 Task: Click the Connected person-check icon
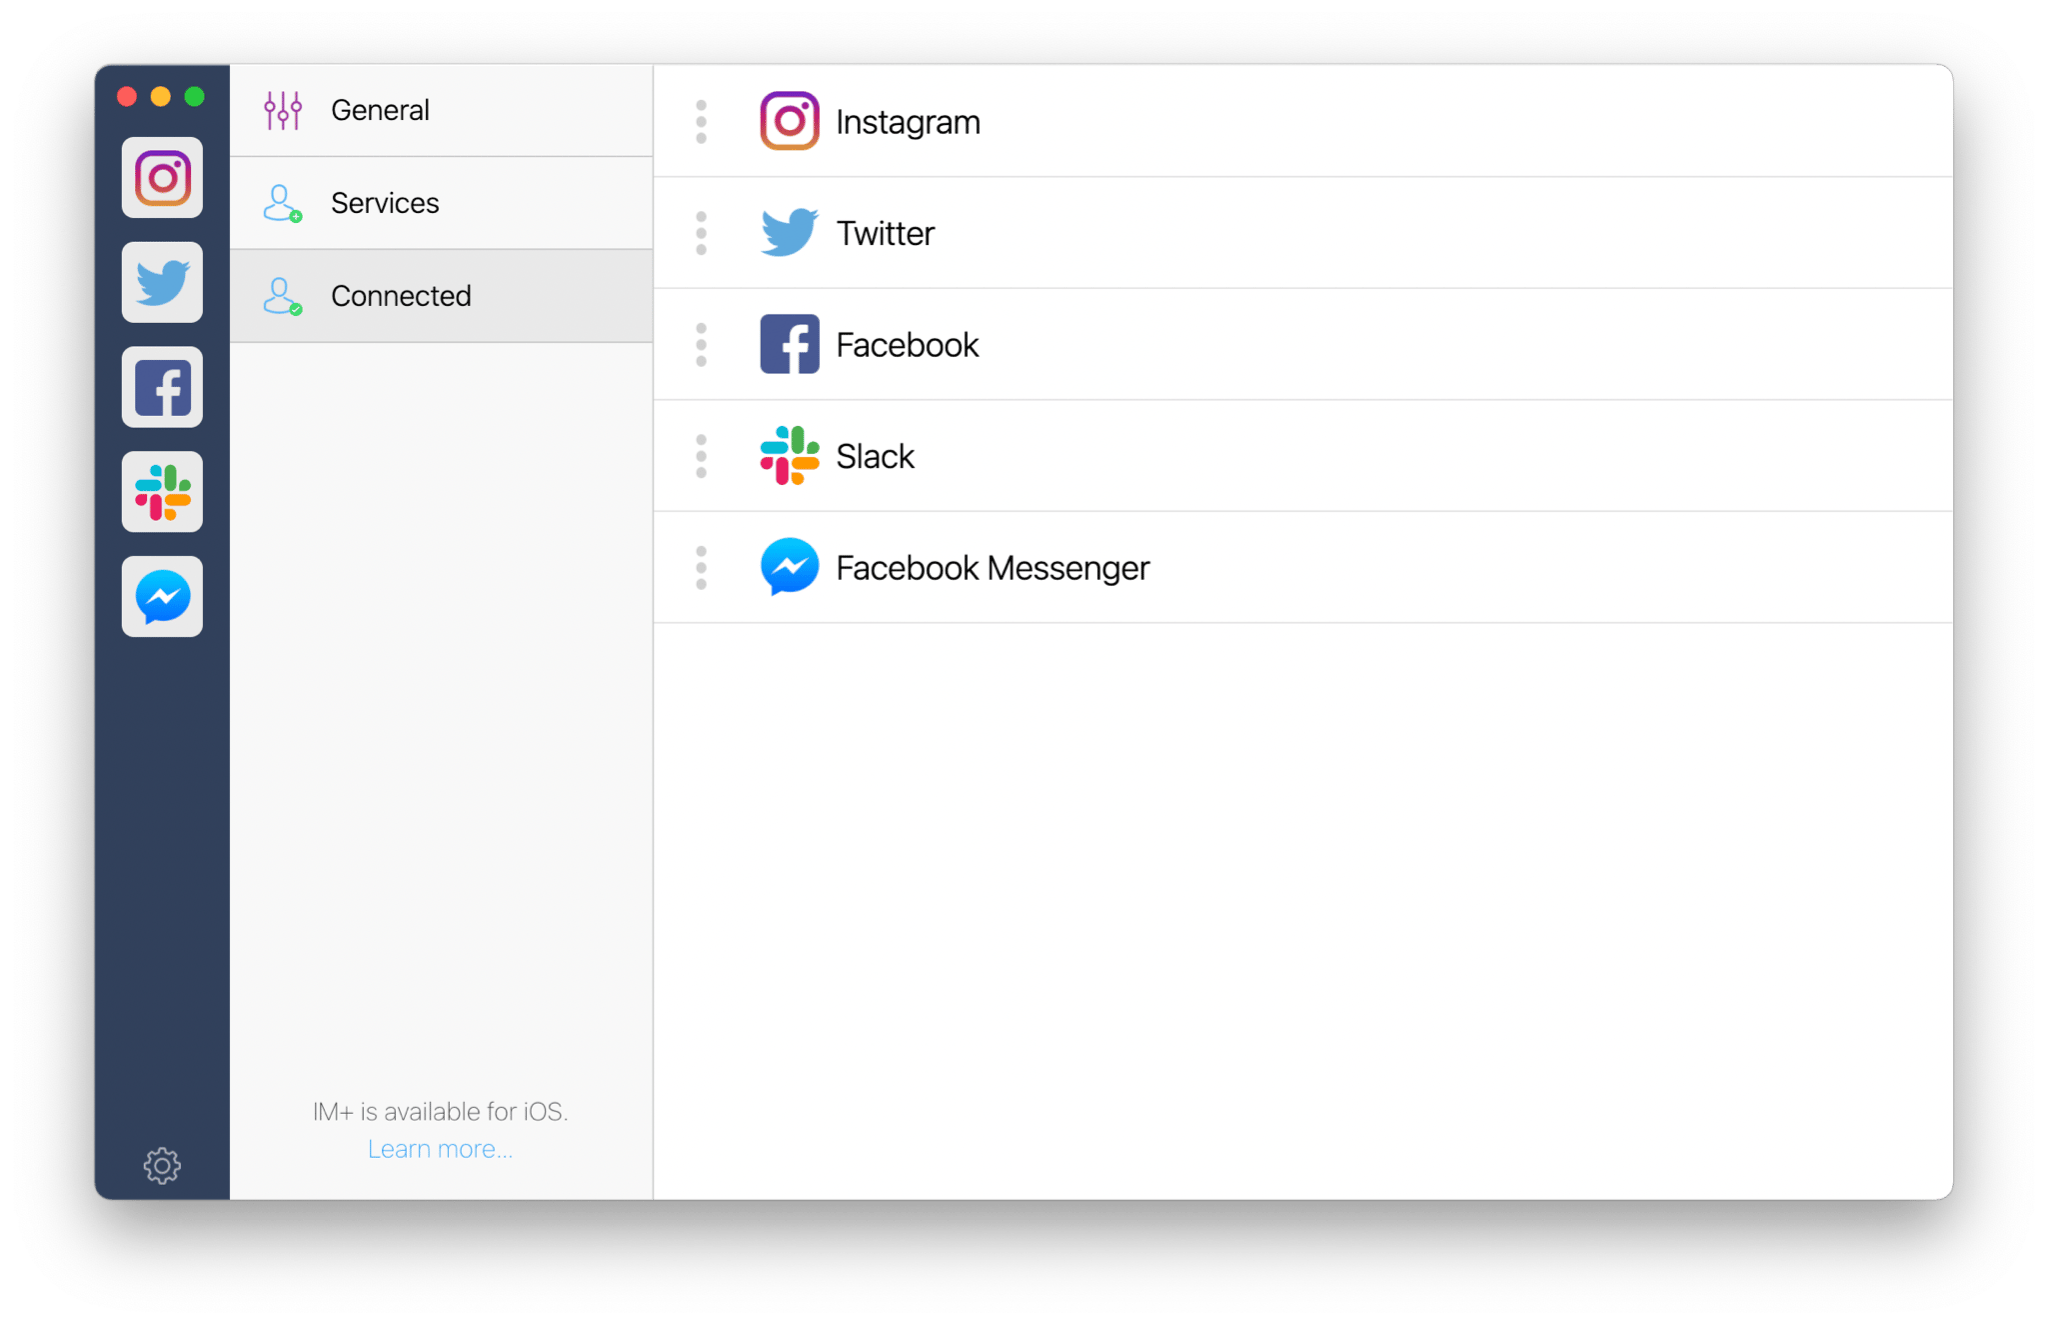pos(283,296)
